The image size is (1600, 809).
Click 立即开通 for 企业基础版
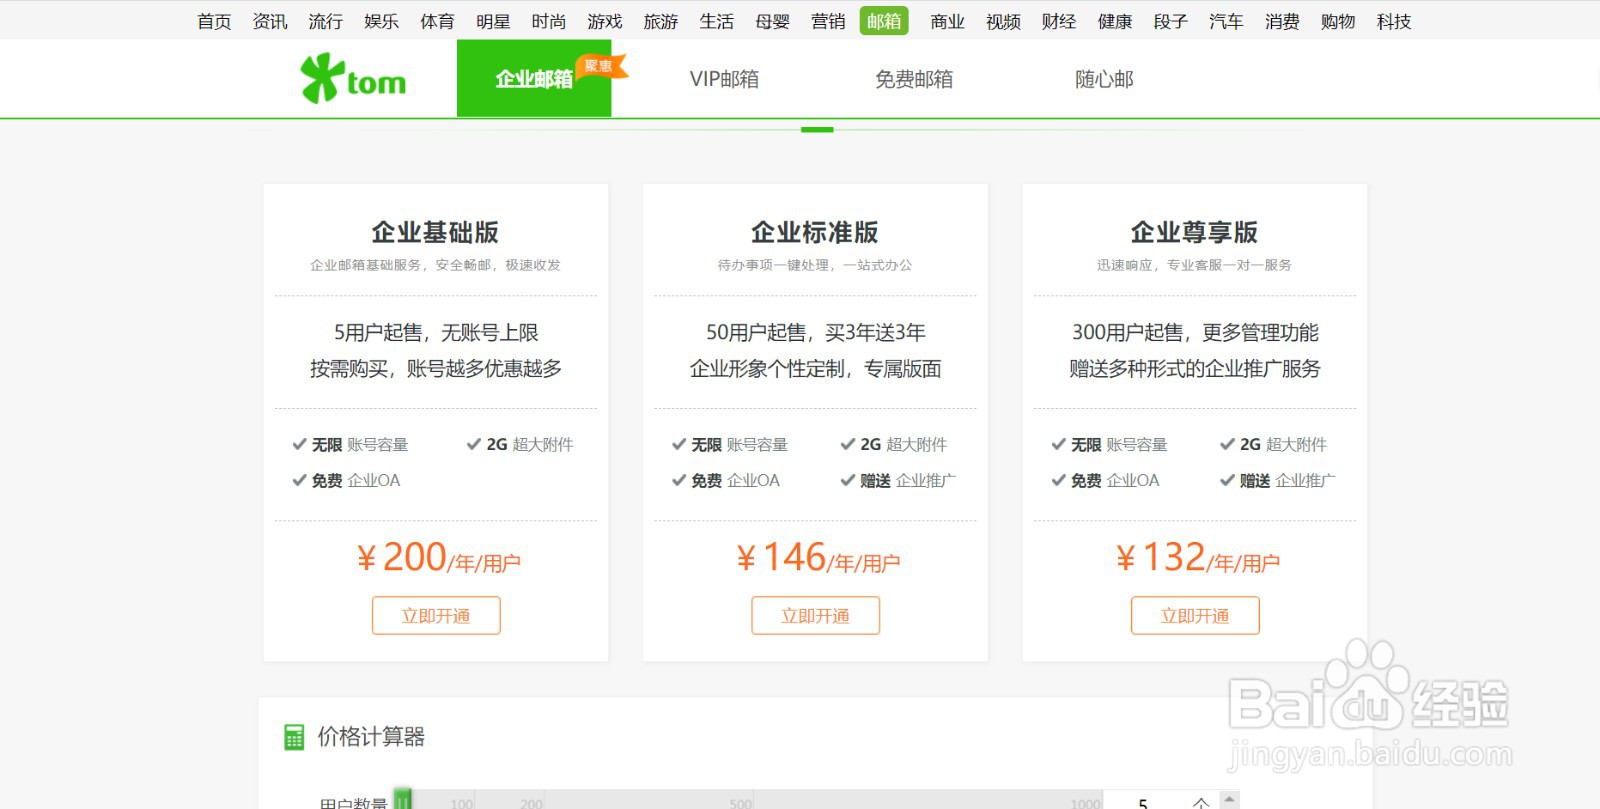tap(436, 616)
